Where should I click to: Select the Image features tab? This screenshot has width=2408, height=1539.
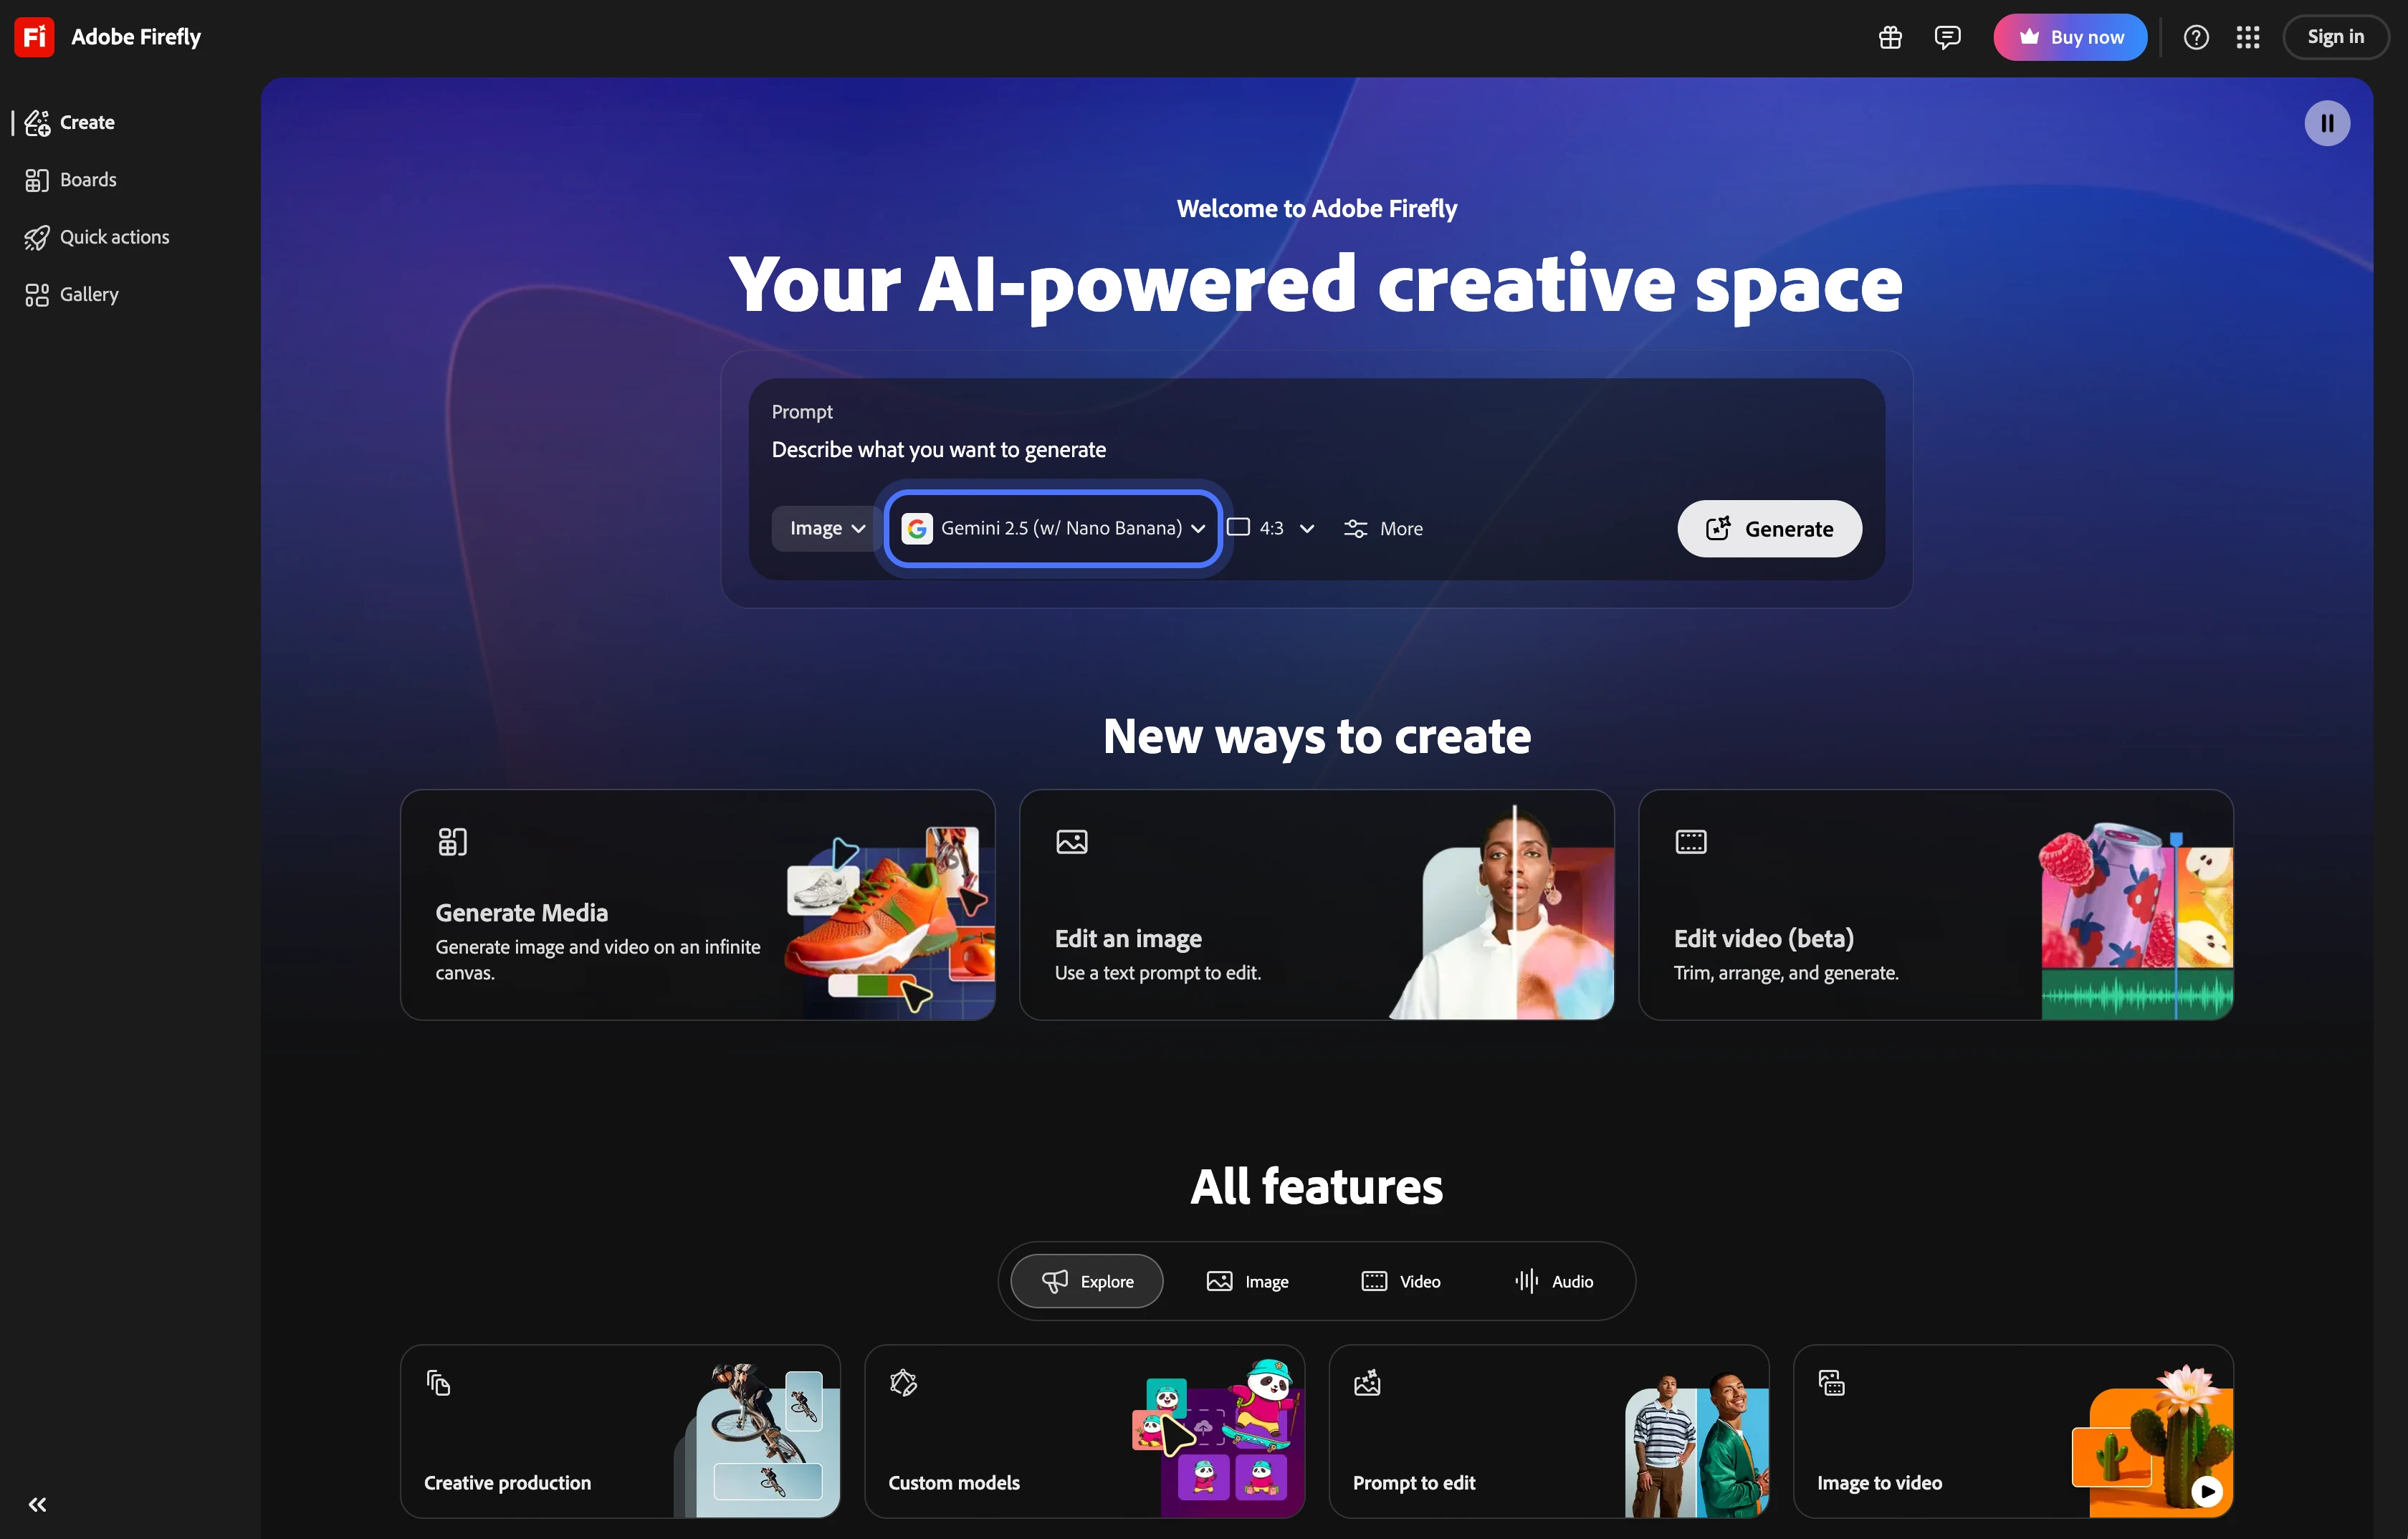[1247, 1281]
